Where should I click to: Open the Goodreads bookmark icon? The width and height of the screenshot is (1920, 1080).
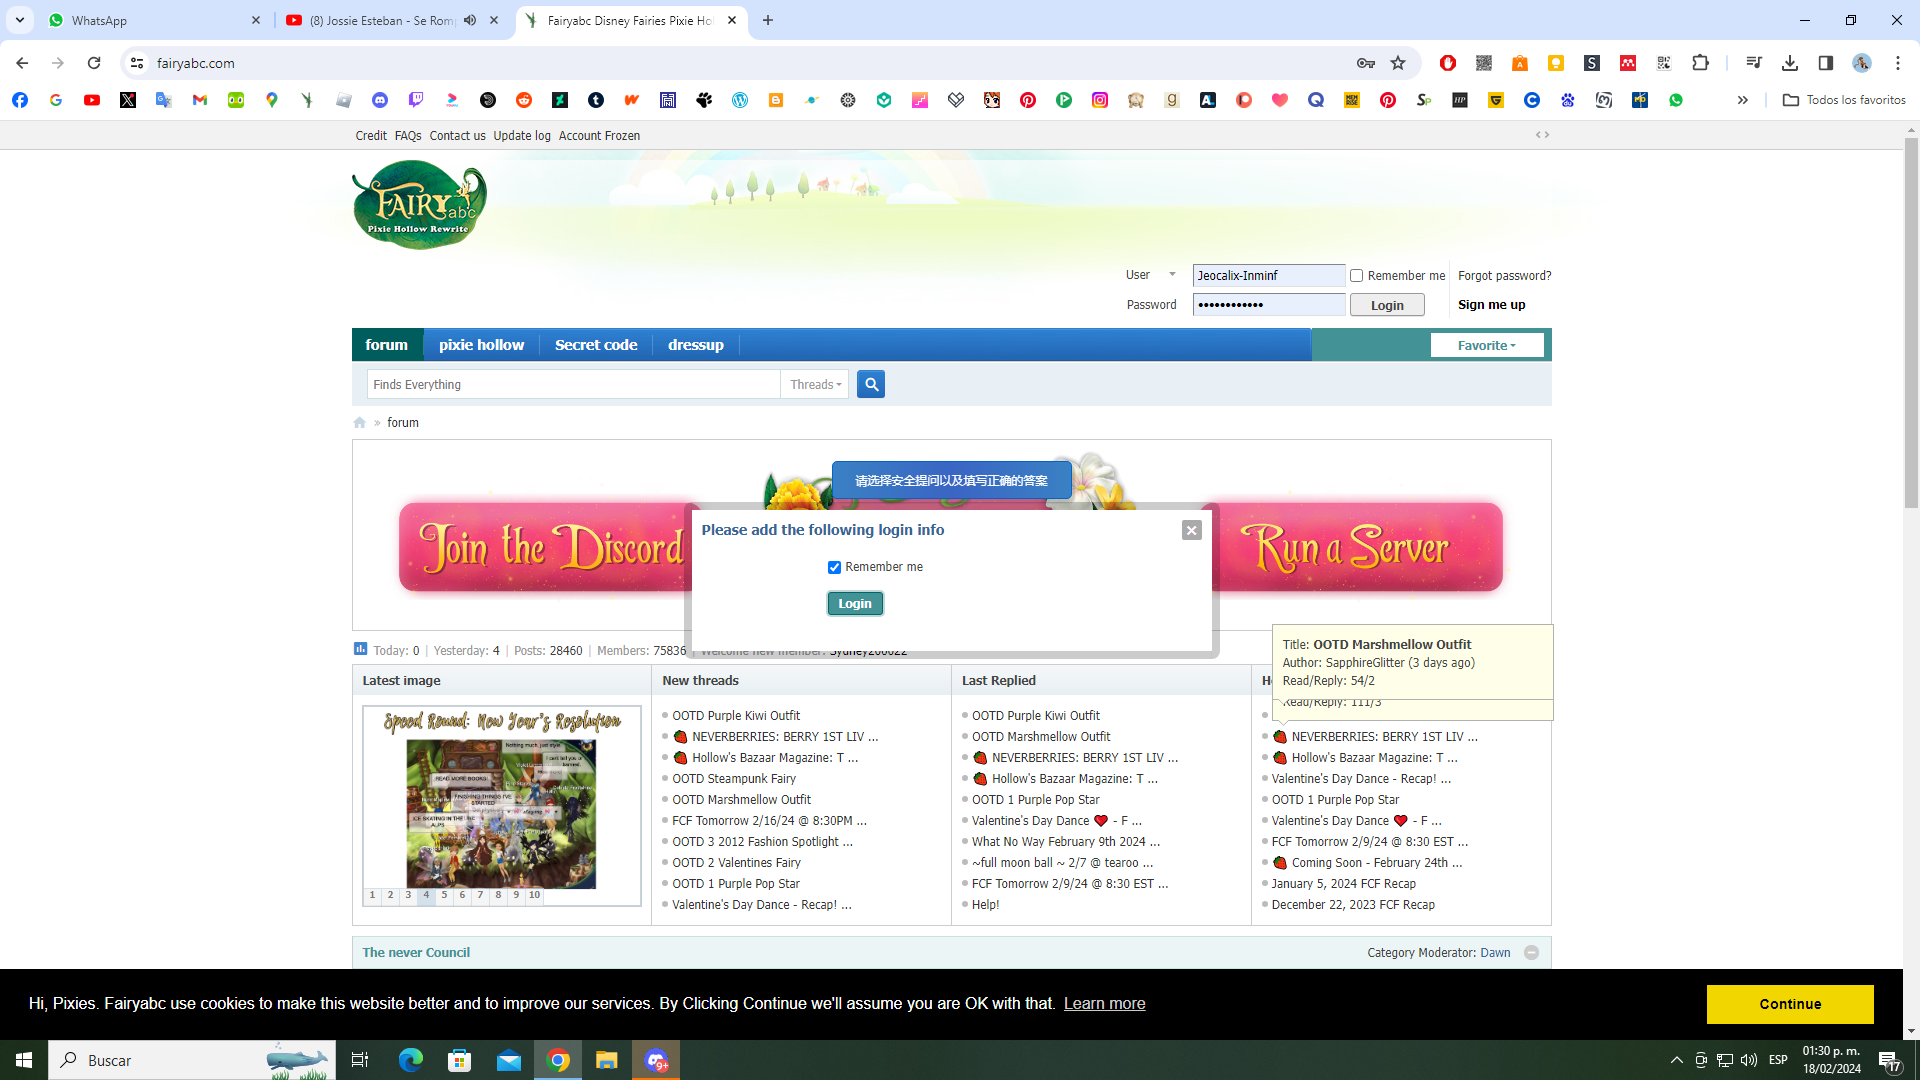coord(1172,100)
